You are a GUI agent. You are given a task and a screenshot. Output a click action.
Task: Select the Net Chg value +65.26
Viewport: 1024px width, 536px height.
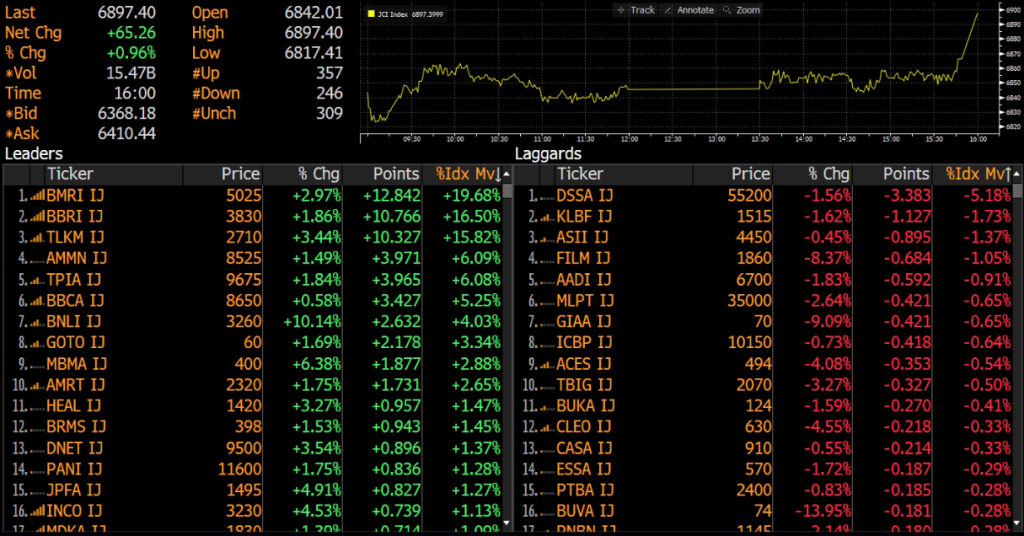point(131,33)
